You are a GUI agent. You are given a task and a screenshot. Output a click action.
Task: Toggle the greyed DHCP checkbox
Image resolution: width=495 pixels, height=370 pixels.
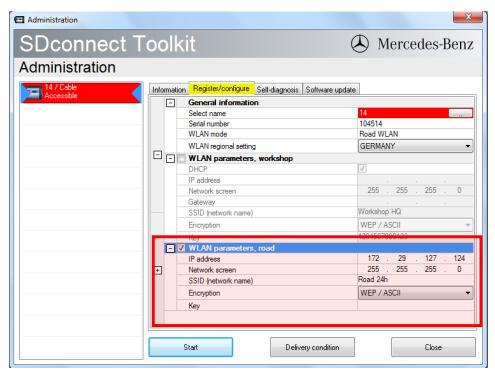pyautogui.click(x=362, y=169)
